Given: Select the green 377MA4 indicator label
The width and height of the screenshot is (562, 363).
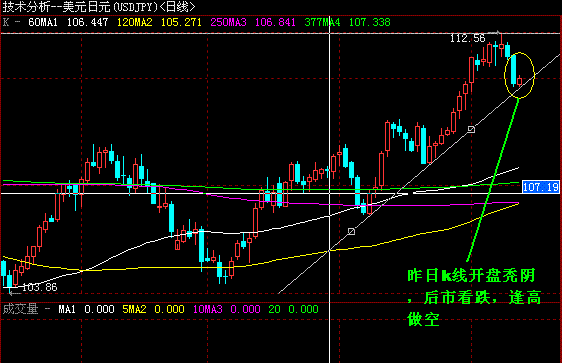Looking at the screenshot, I should click(322, 23).
